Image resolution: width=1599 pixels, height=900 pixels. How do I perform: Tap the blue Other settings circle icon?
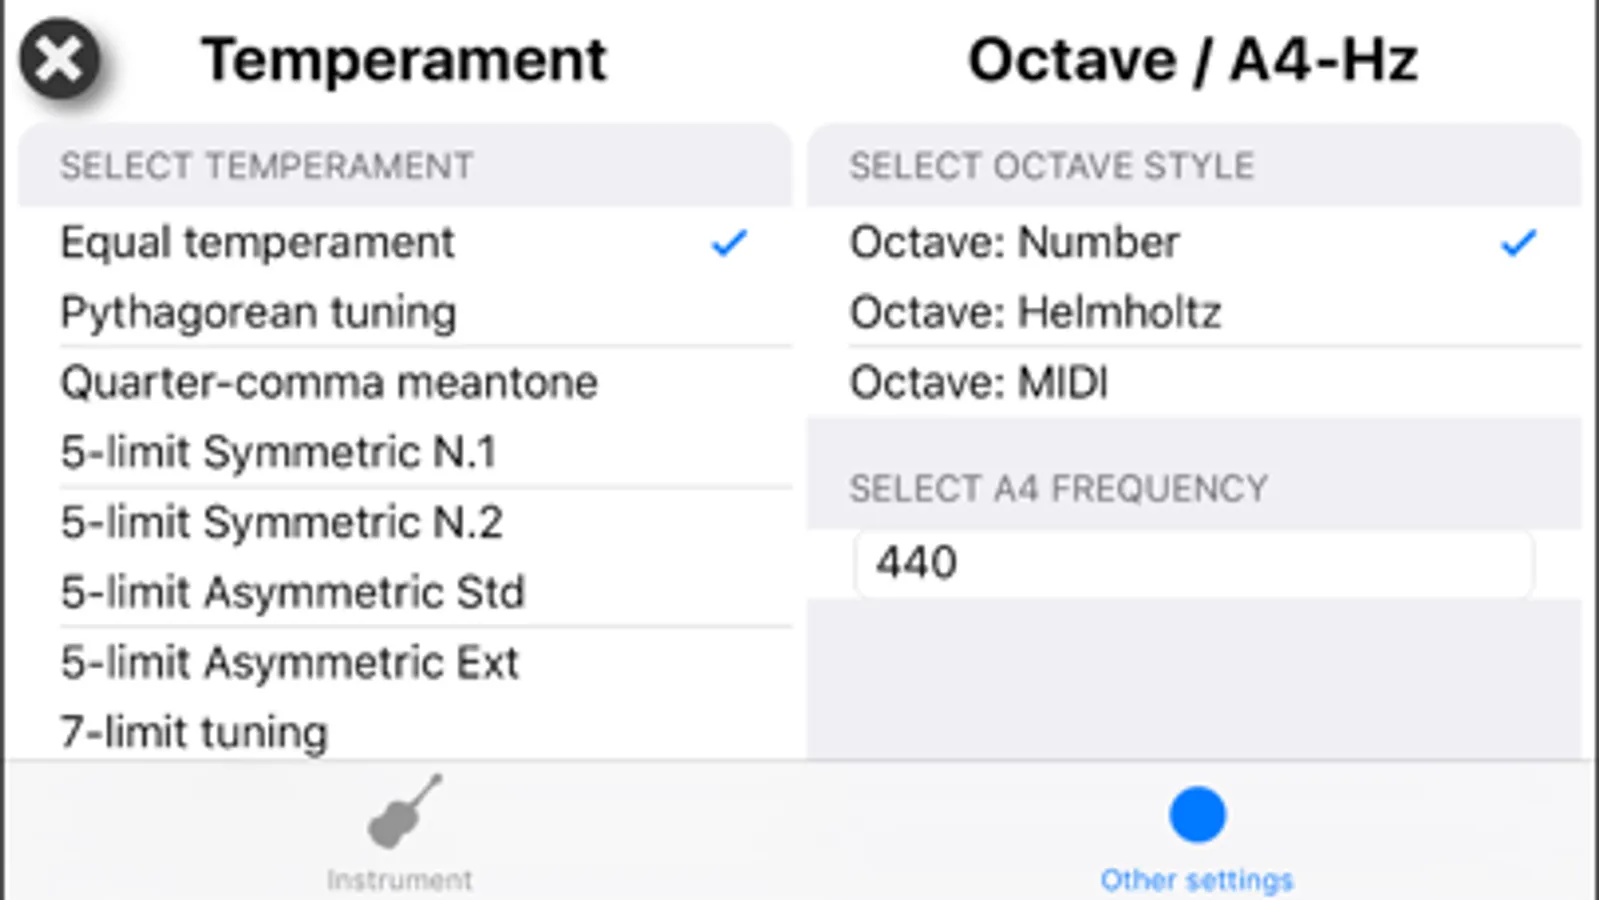pyautogui.click(x=1197, y=814)
